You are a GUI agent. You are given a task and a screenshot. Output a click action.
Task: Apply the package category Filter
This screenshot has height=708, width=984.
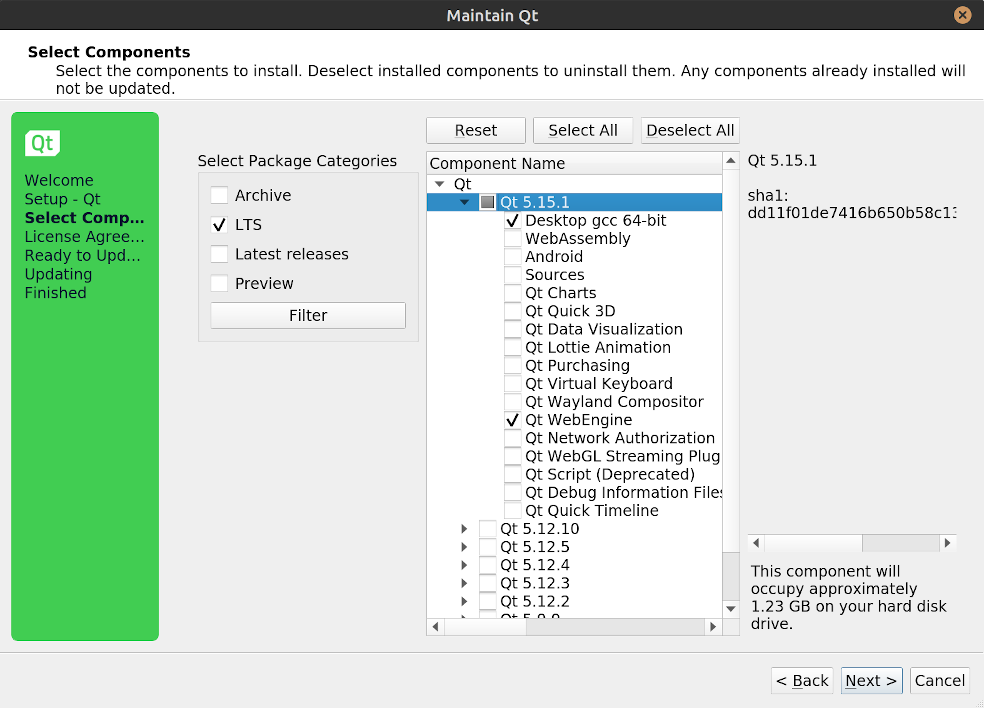(308, 315)
